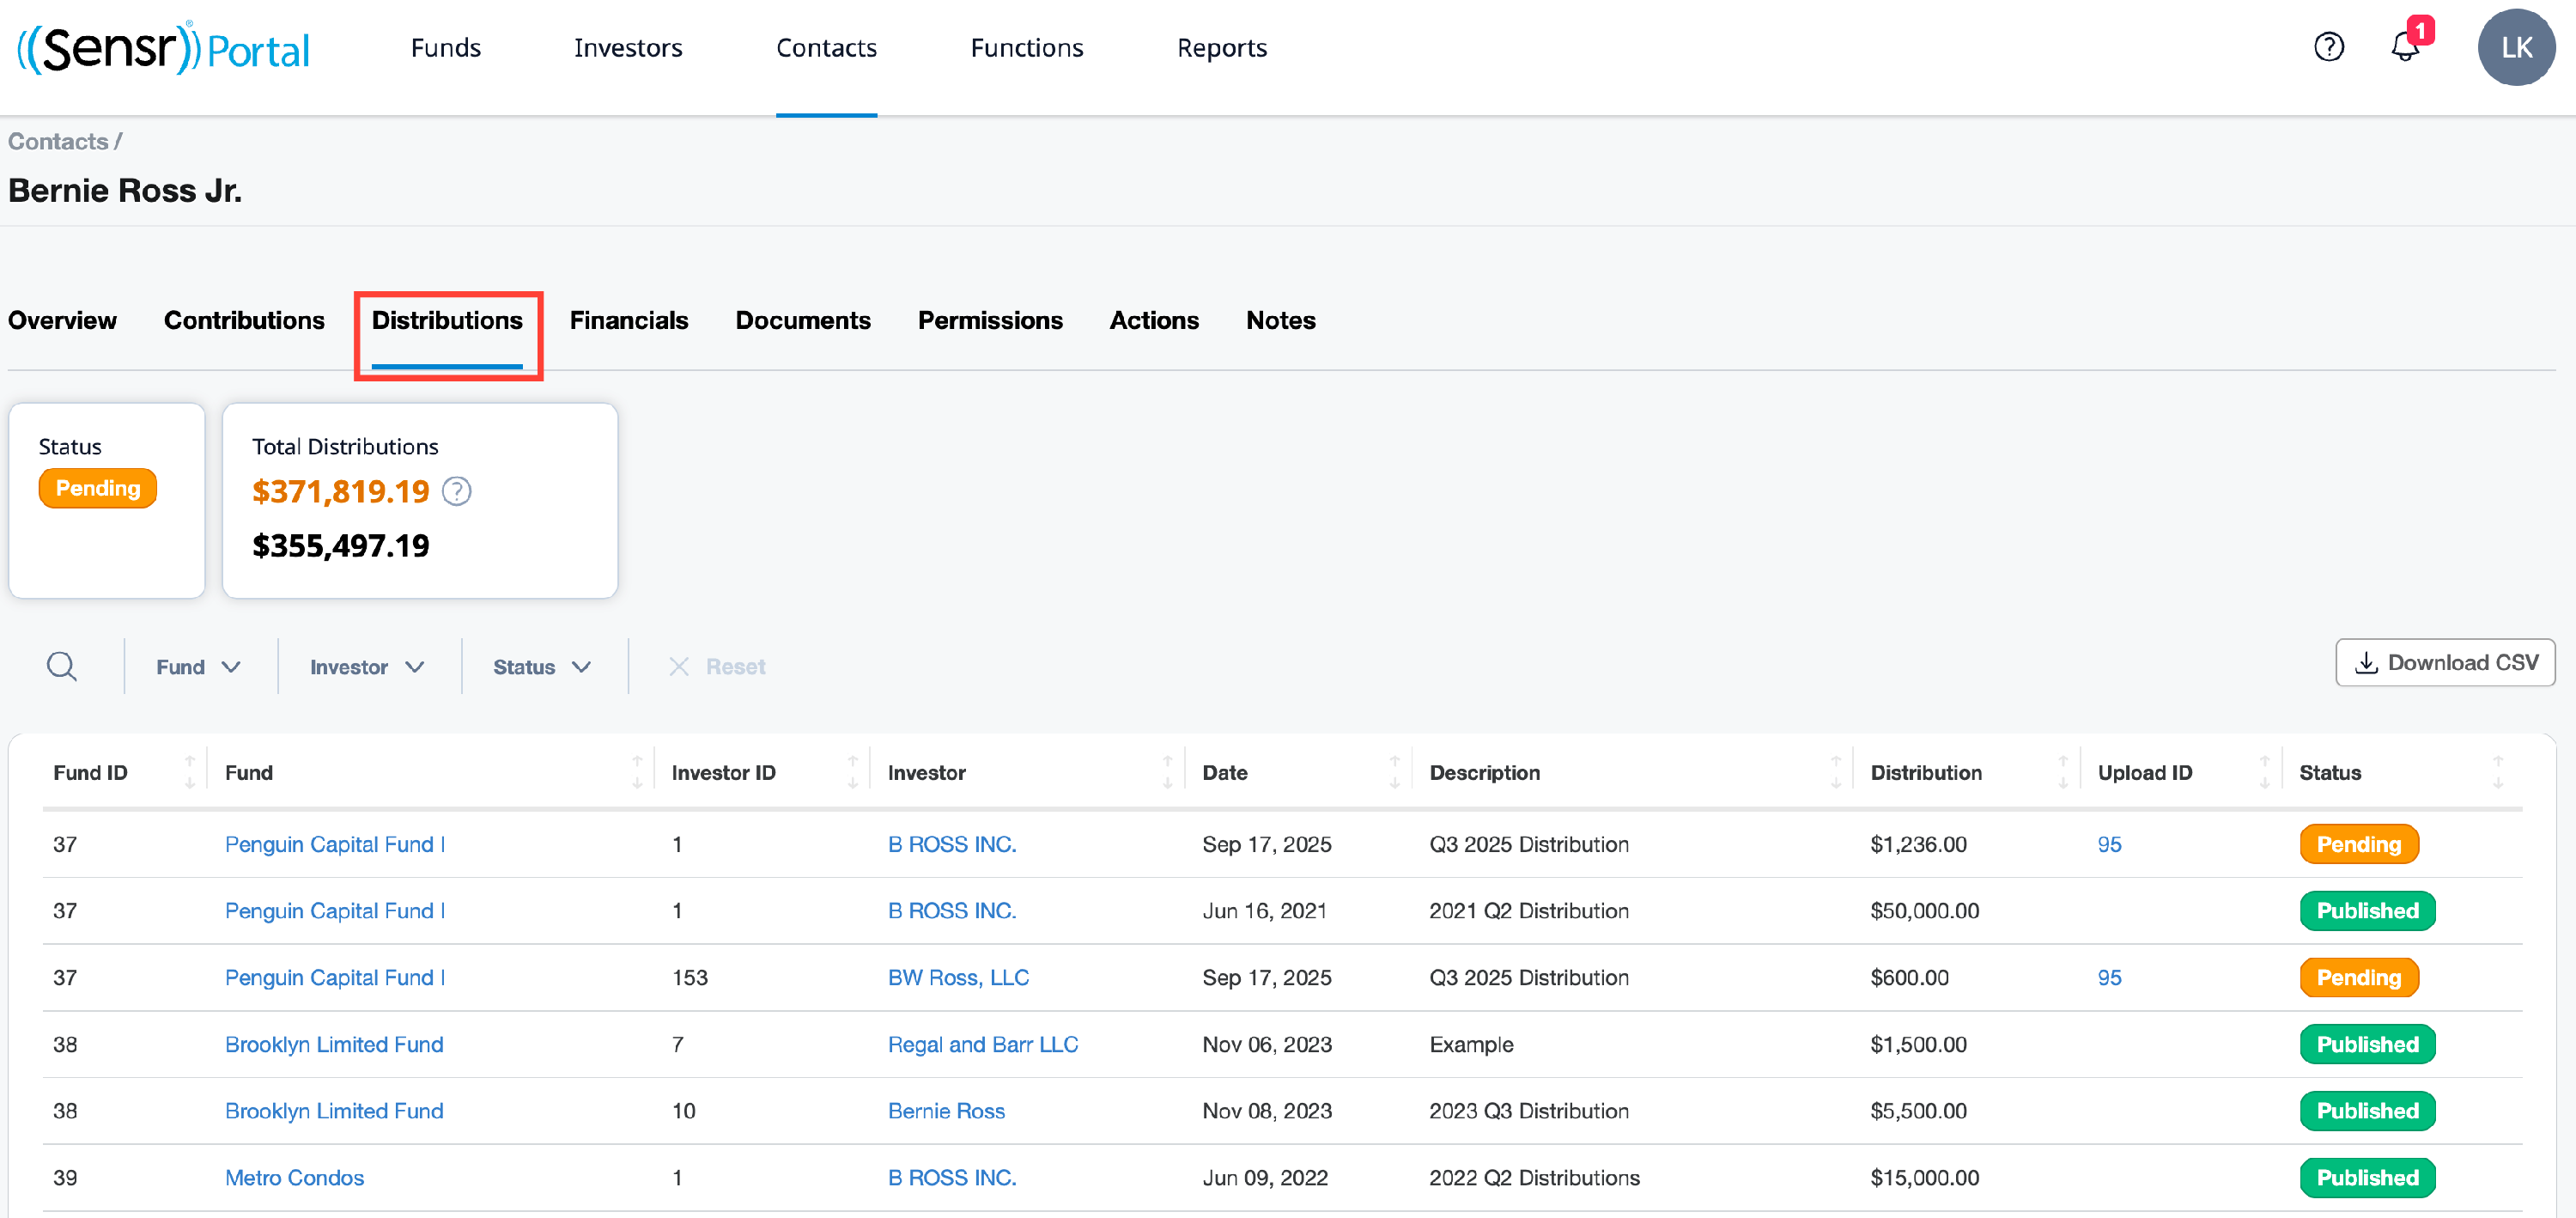This screenshot has width=2576, height=1218.
Task: Open the BW Ross, LLC investor
Action: (x=958, y=978)
